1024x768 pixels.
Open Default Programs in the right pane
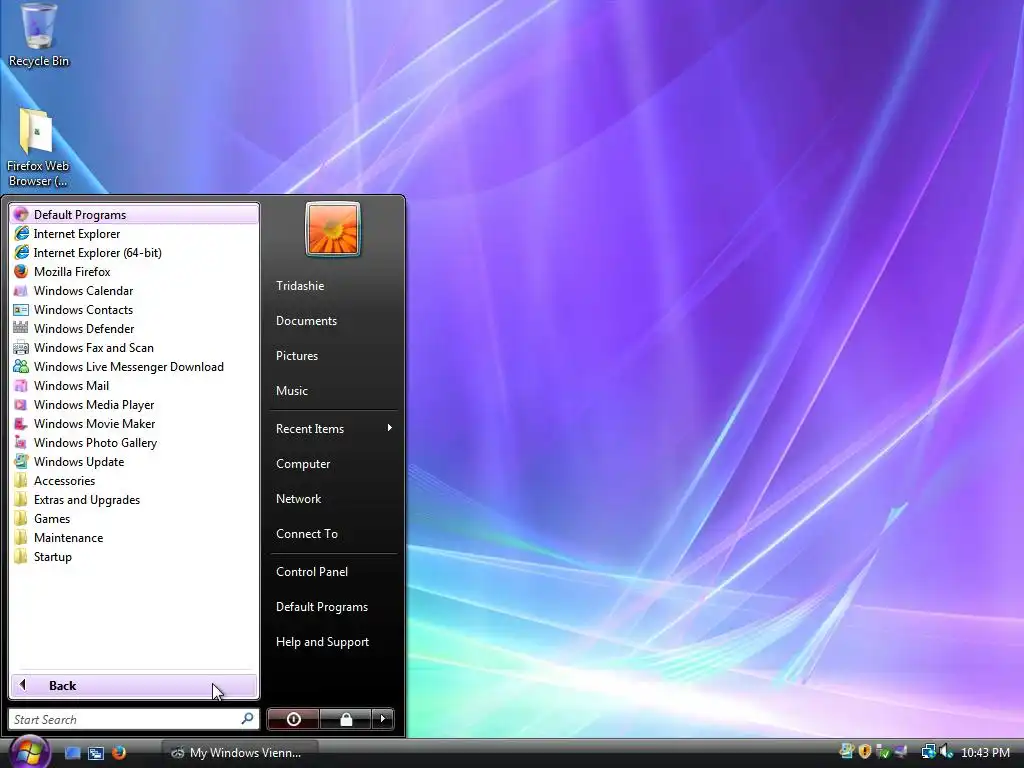pyautogui.click(x=333, y=607)
